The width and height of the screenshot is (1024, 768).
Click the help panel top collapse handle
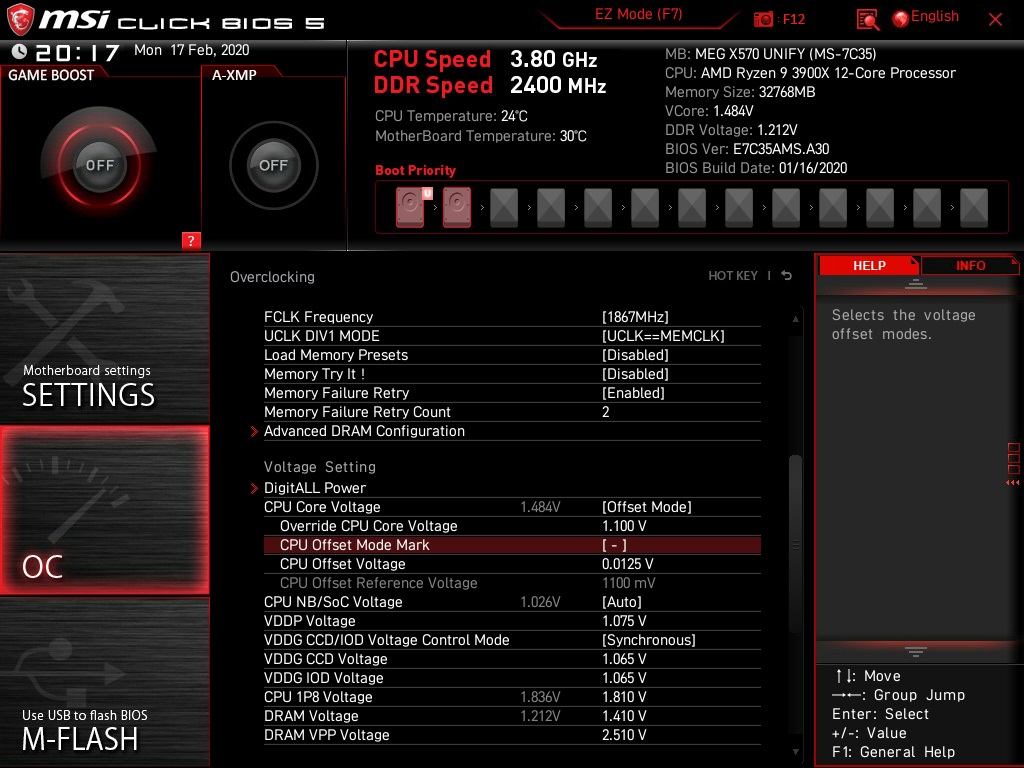(x=916, y=284)
